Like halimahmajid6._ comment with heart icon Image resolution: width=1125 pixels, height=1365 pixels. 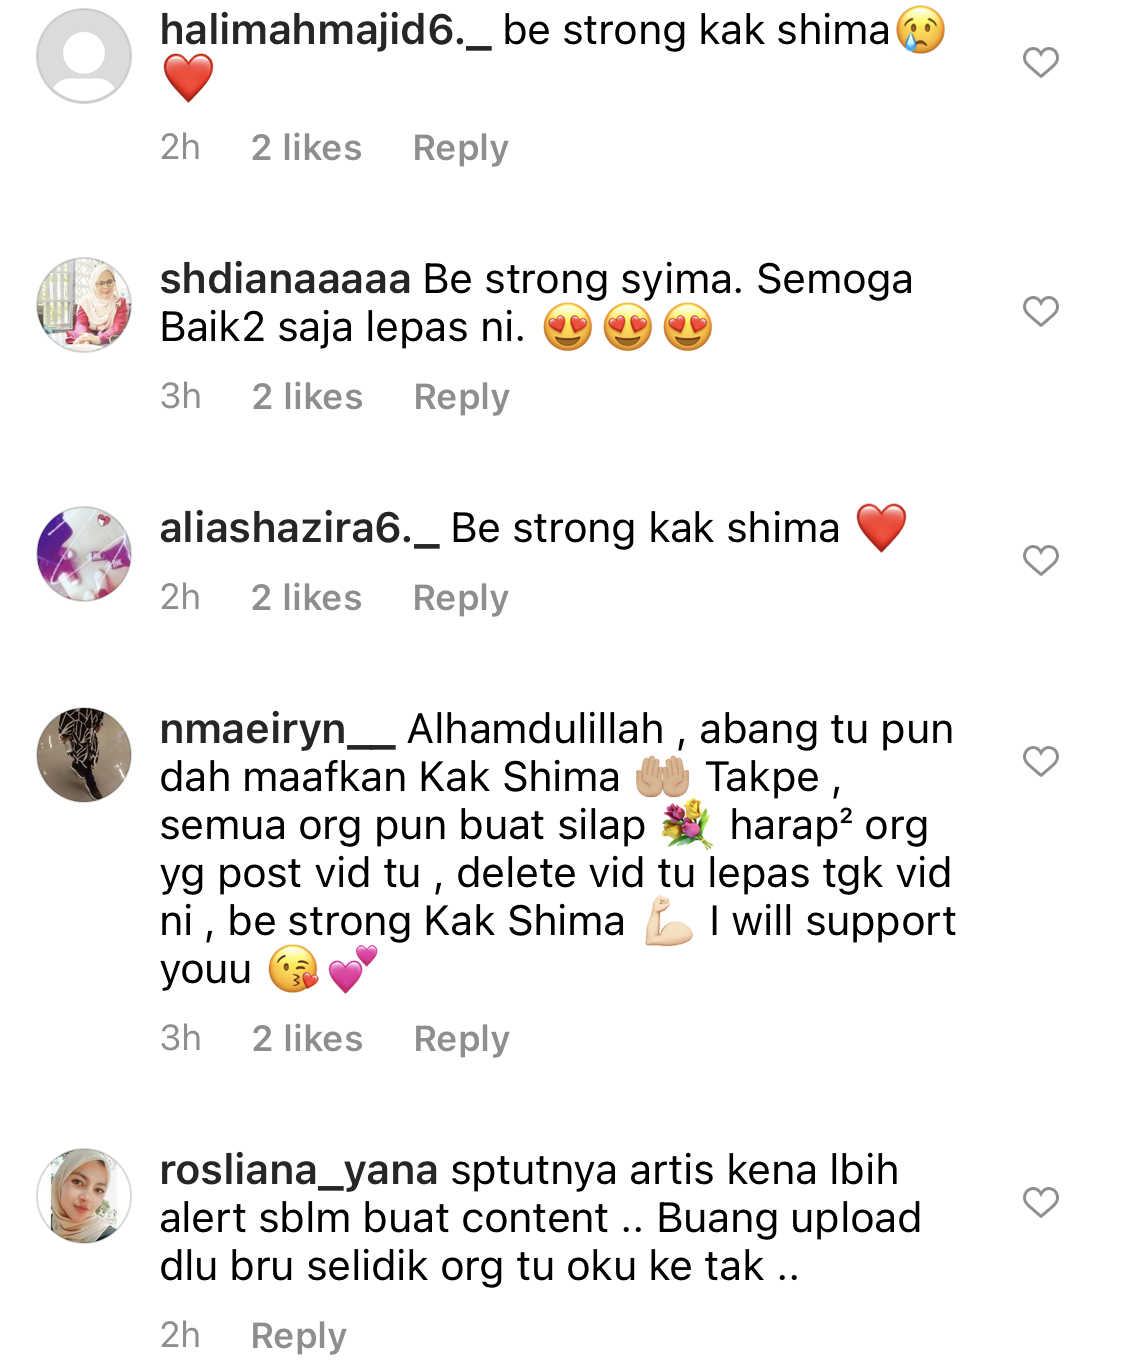pos(1040,62)
